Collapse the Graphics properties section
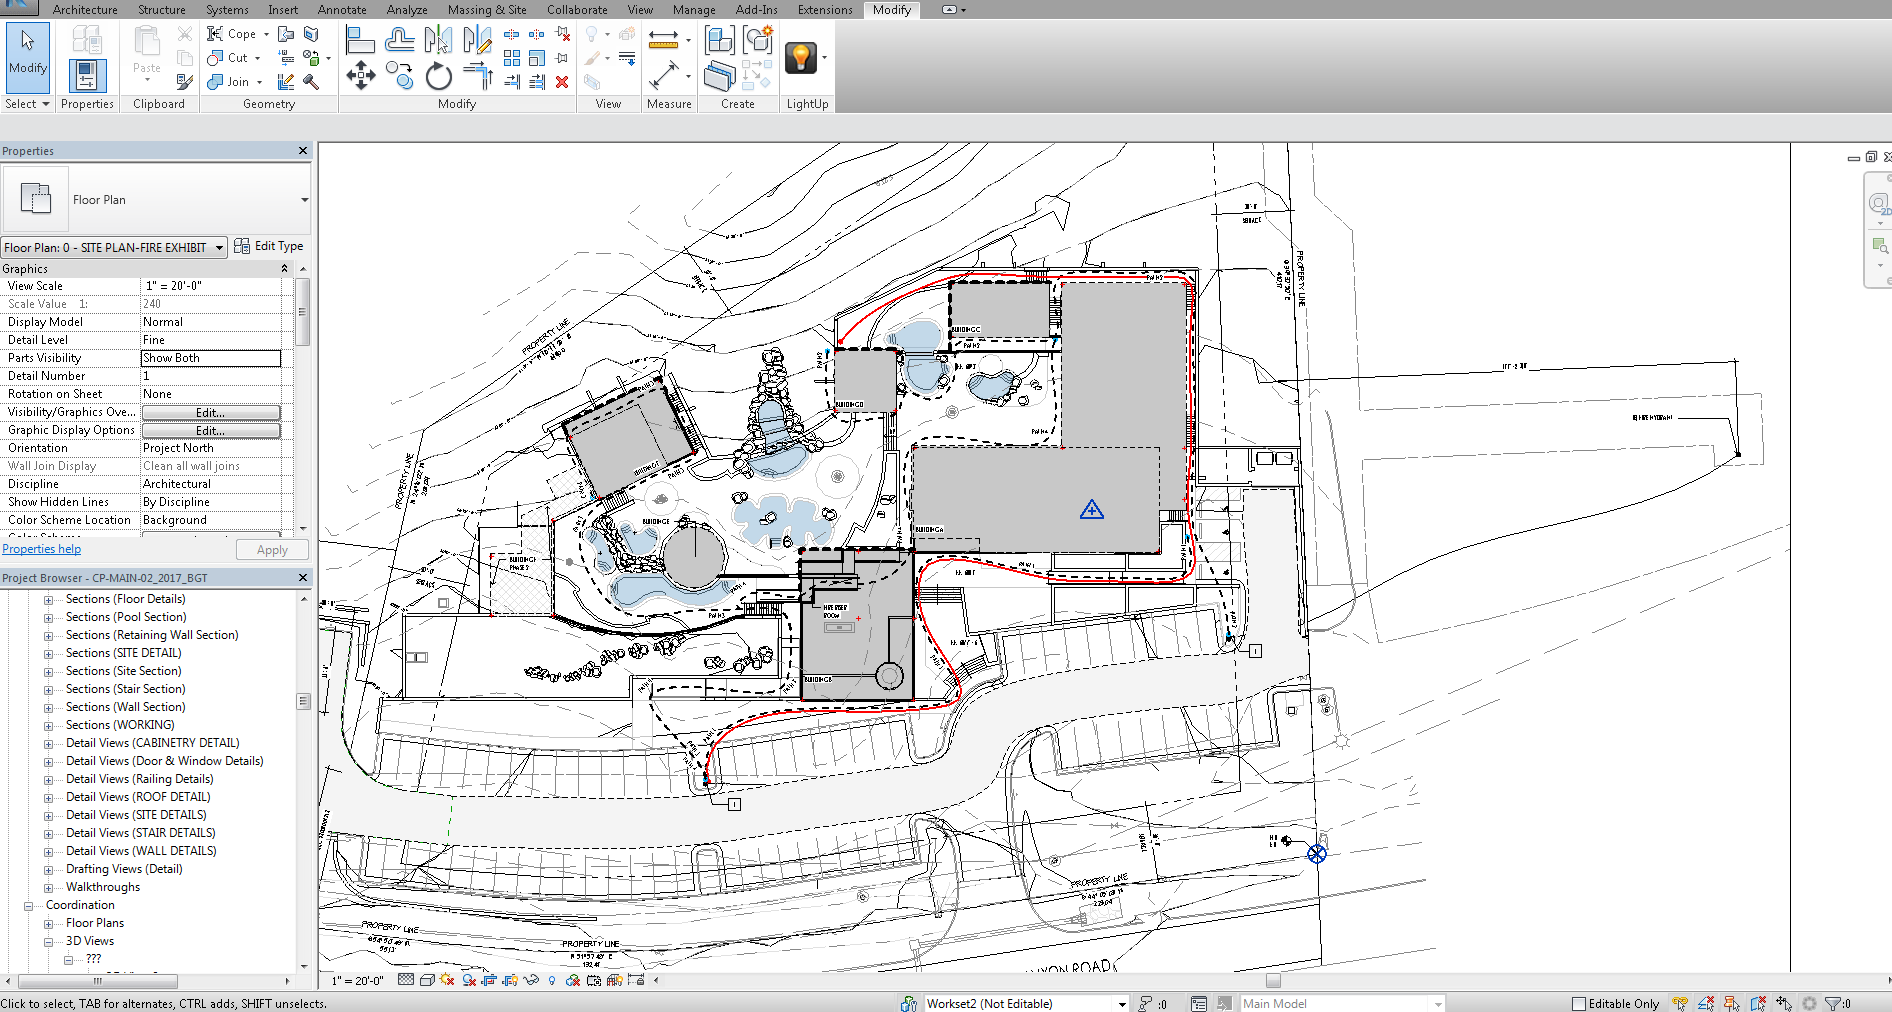Image resolution: width=1892 pixels, height=1012 pixels. [x=285, y=269]
